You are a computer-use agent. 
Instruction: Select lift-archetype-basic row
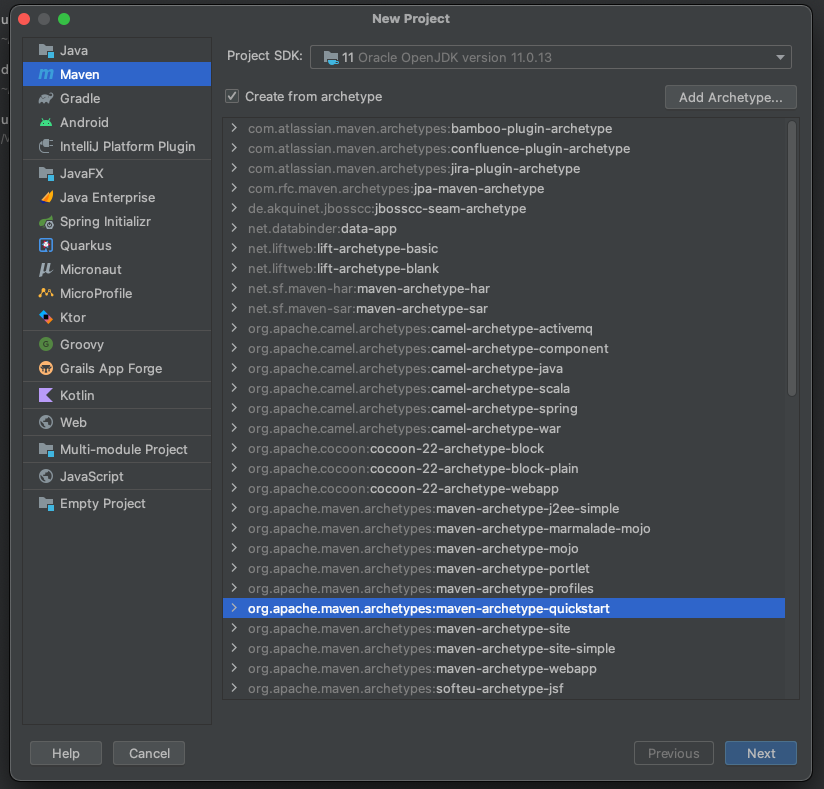coord(504,248)
